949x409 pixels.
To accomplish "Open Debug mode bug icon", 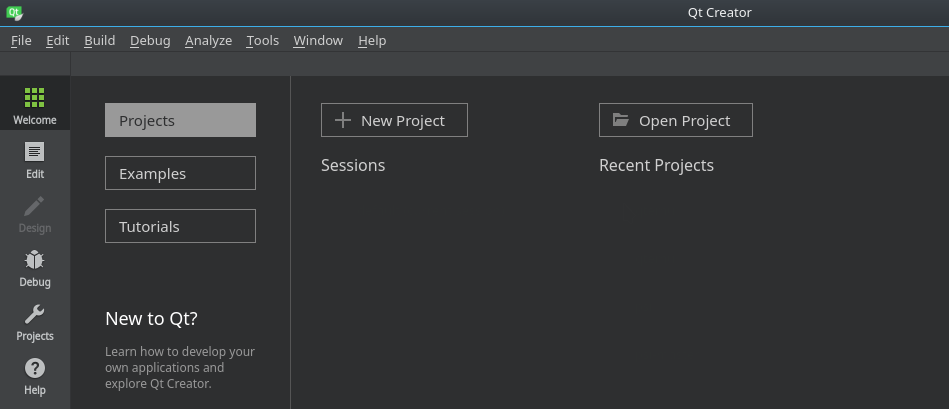I will [x=34, y=260].
